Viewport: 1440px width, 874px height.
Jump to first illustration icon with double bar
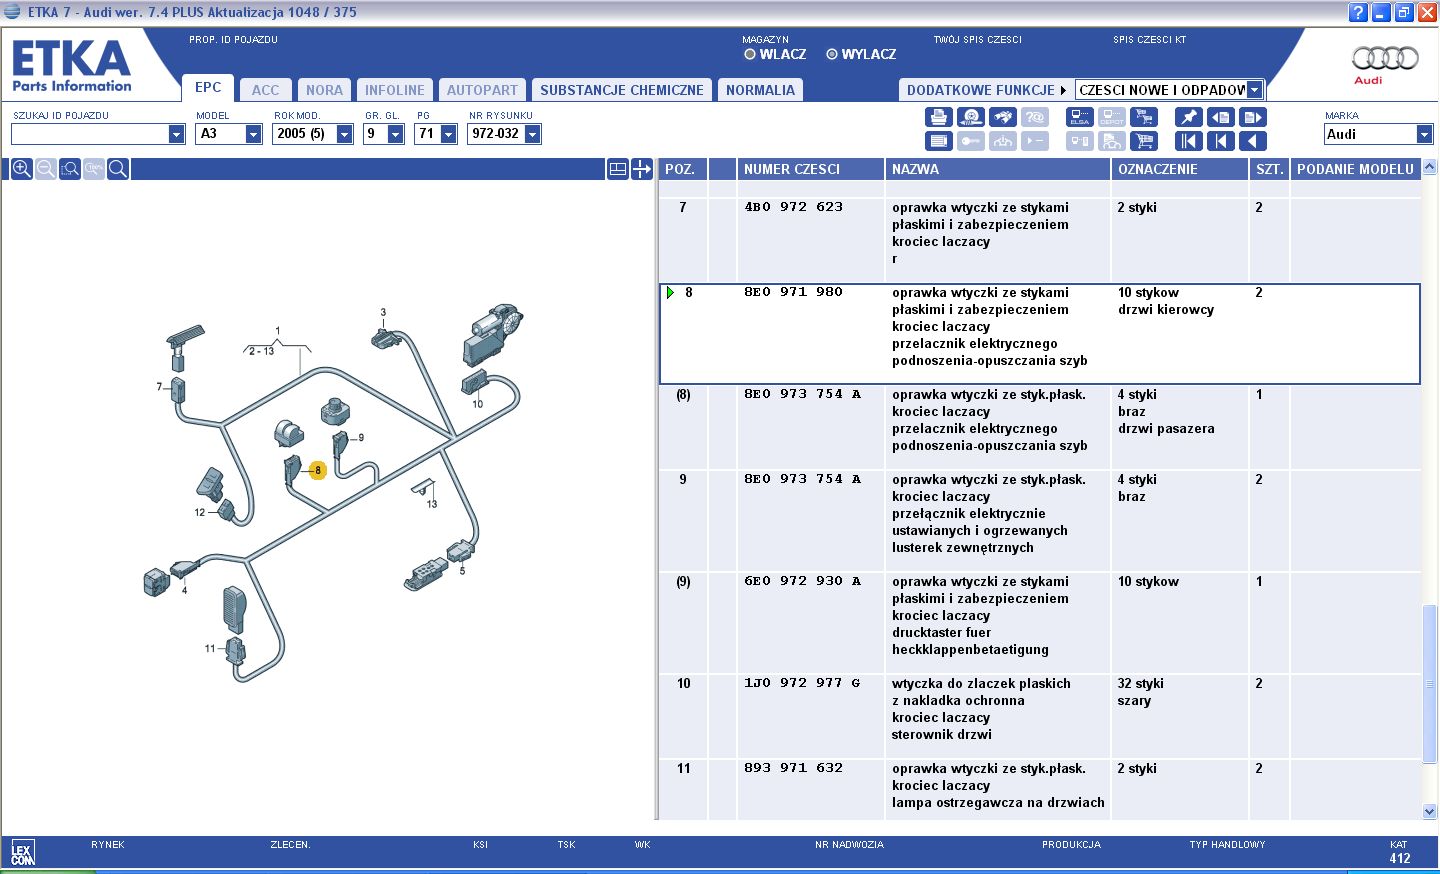pyautogui.click(x=1188, y=141)
